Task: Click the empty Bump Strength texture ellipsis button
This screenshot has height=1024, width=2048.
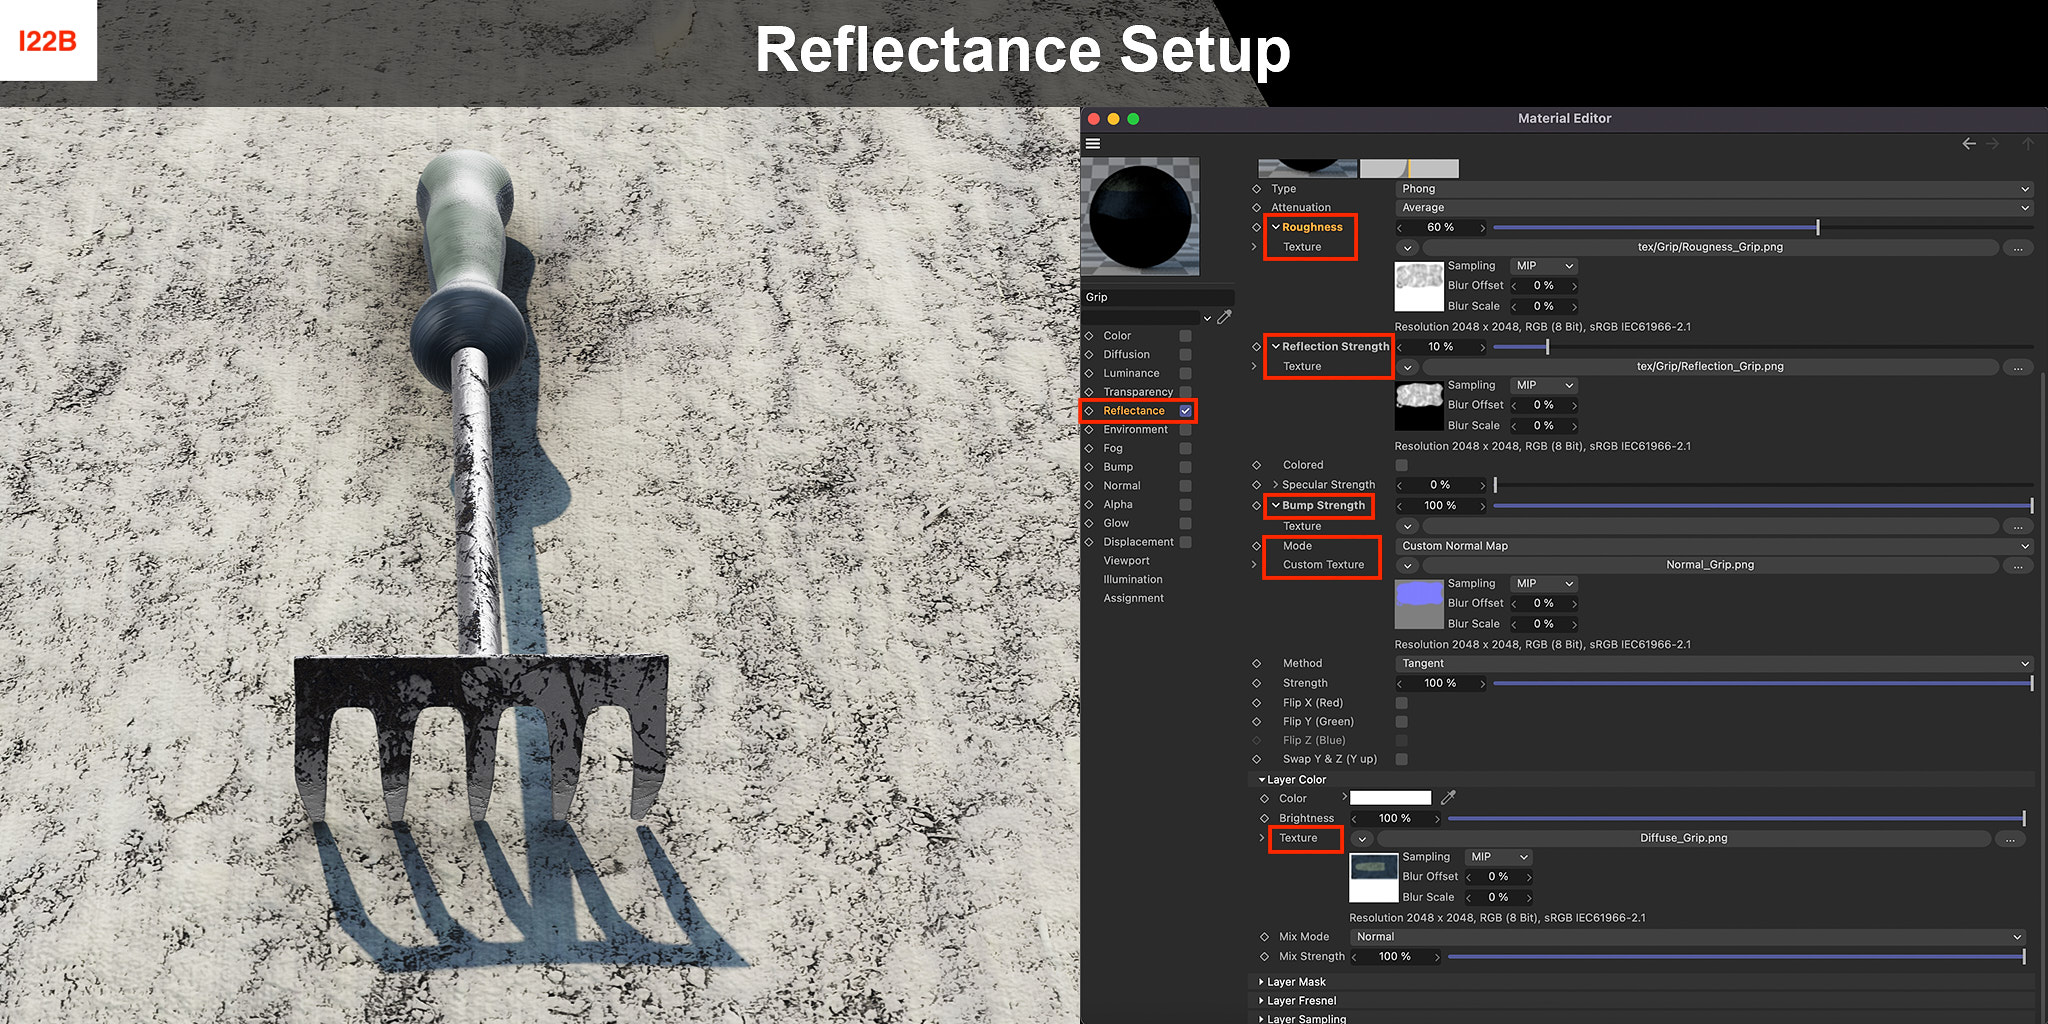Action: click(x=2018, y=527)
